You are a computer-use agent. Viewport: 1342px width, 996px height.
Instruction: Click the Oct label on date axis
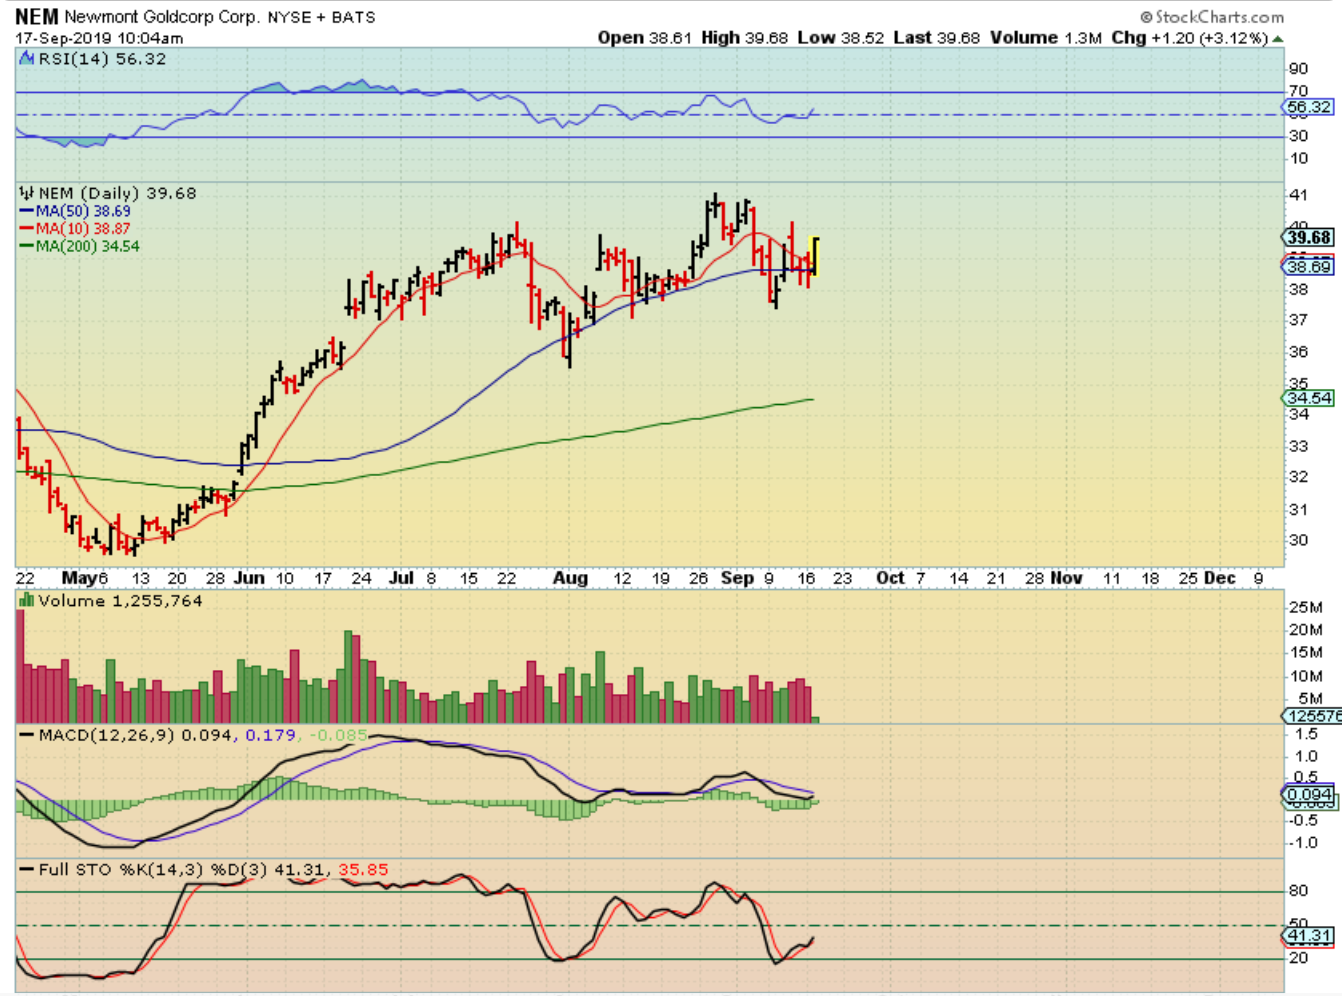coord(890,578)
